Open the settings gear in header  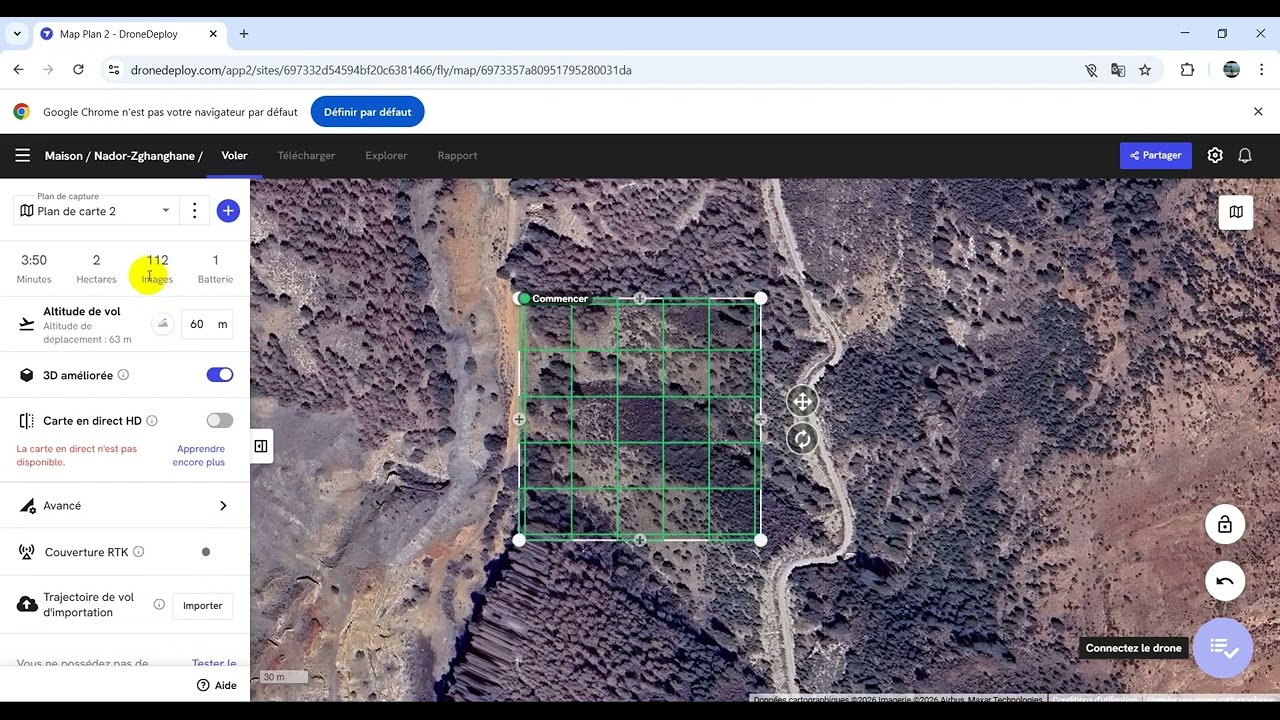(1215, 155)
